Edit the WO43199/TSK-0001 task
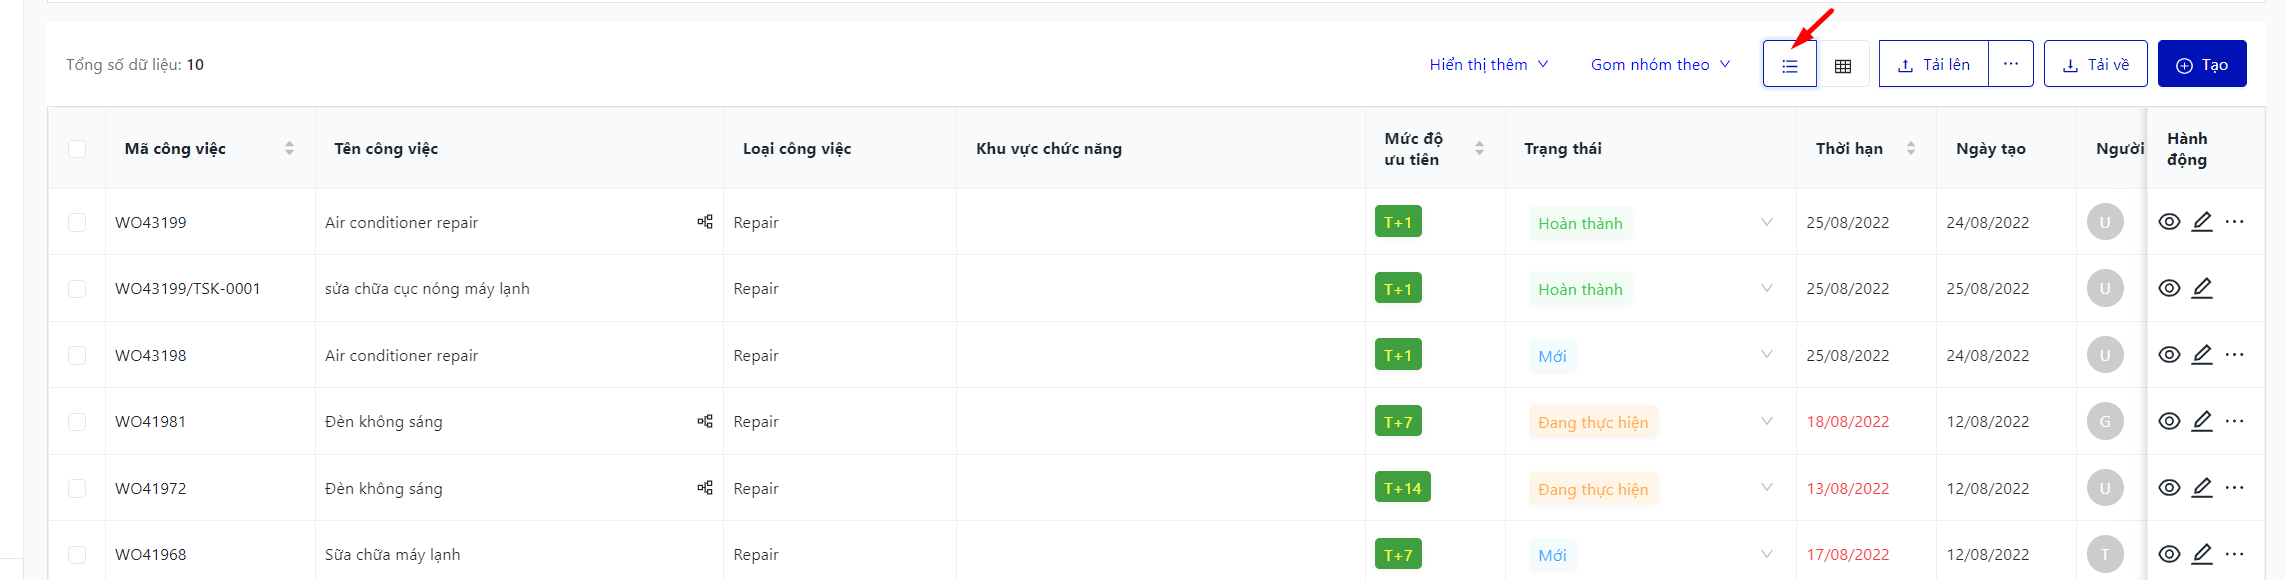 click(2202, 288)
